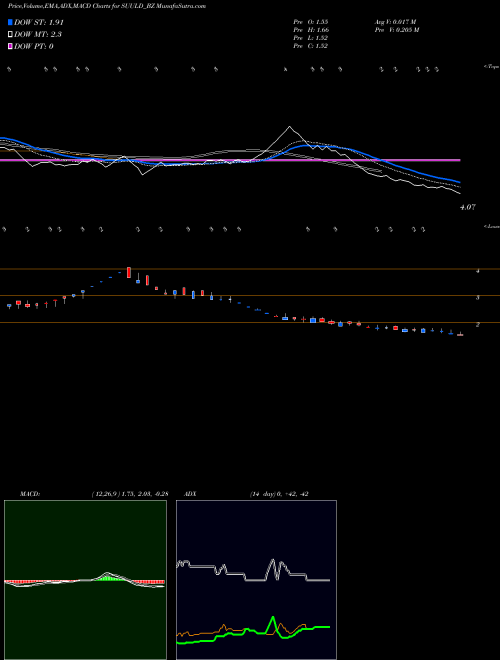Click the 'MACD:' panel heading
The width and height of the screenshot is (500, 660).
tap(30, 494)
